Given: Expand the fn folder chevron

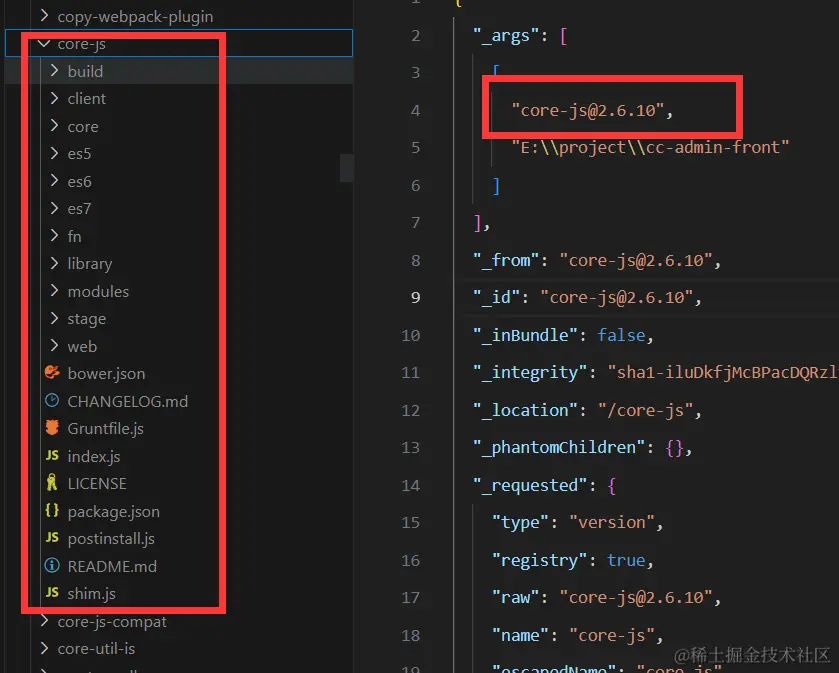Looking at the screenshot, I should 54,235.
